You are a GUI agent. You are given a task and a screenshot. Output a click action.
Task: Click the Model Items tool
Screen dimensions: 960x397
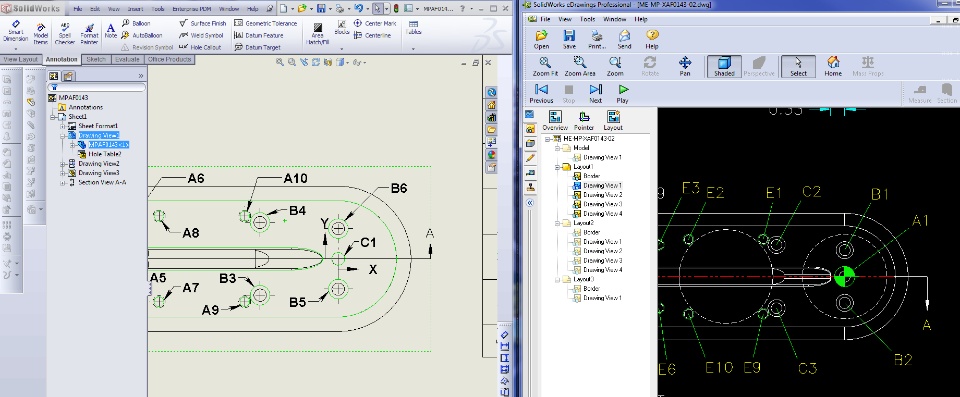coord(40,34)
